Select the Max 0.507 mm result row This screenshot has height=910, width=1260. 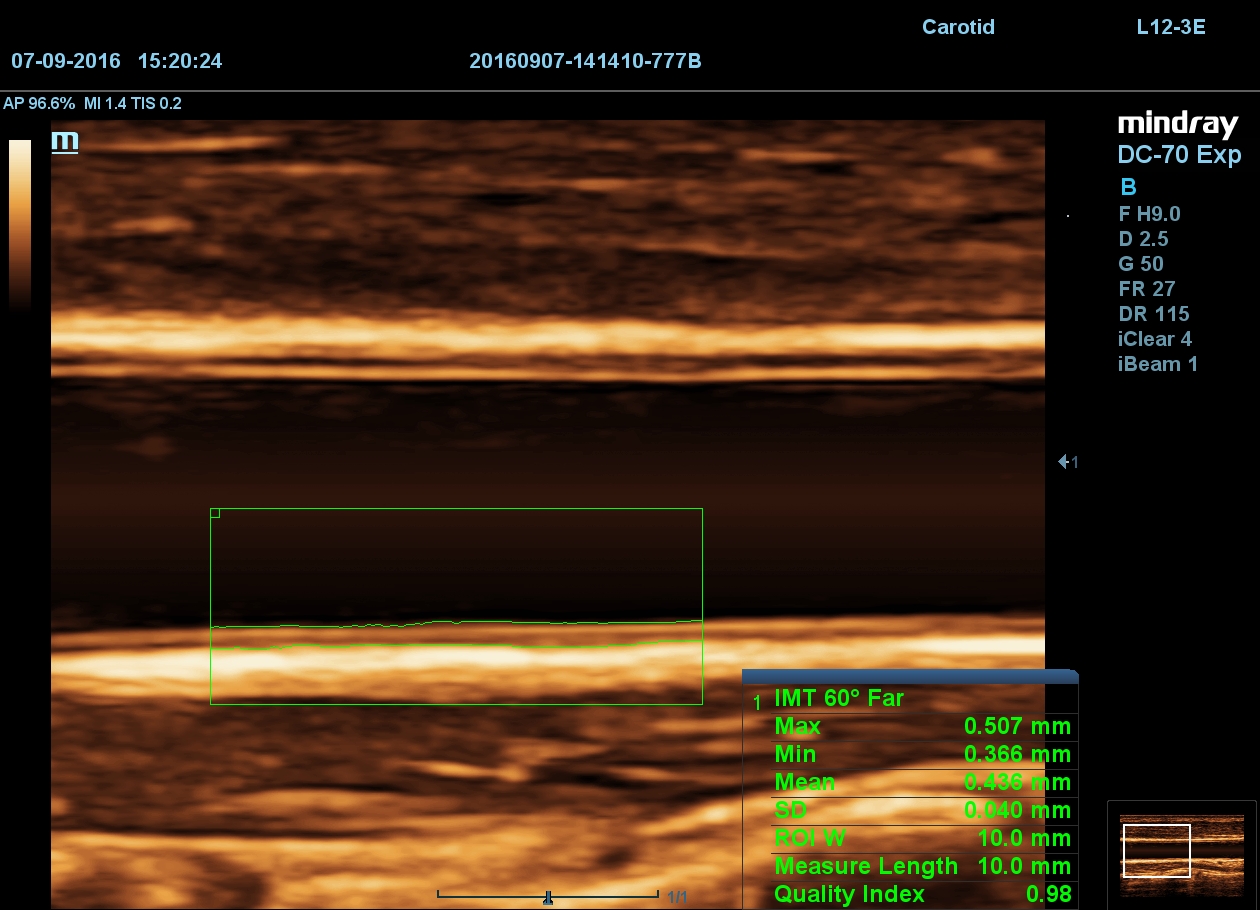(x=921, y=727)
